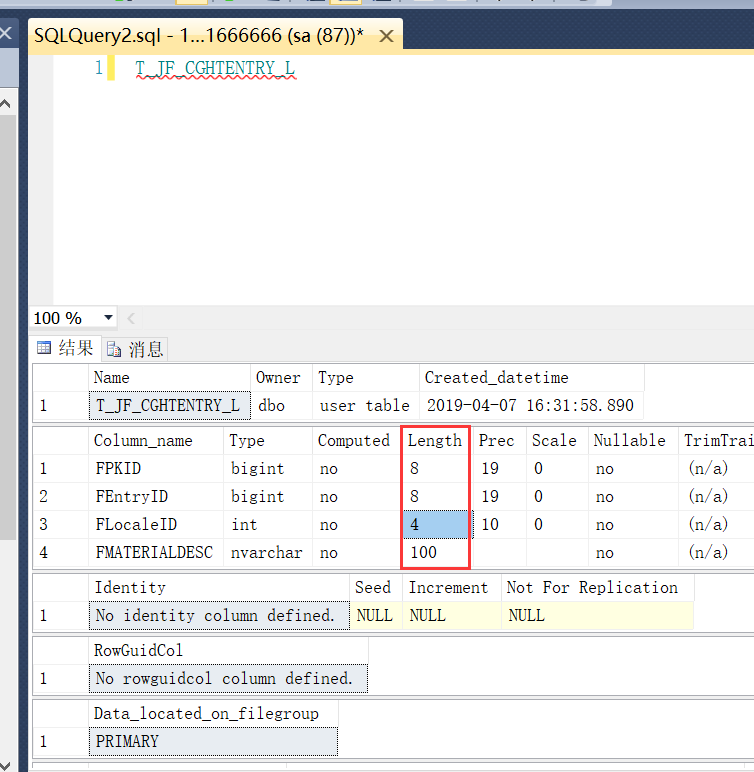Select row header 3 of columns grid

61,524
